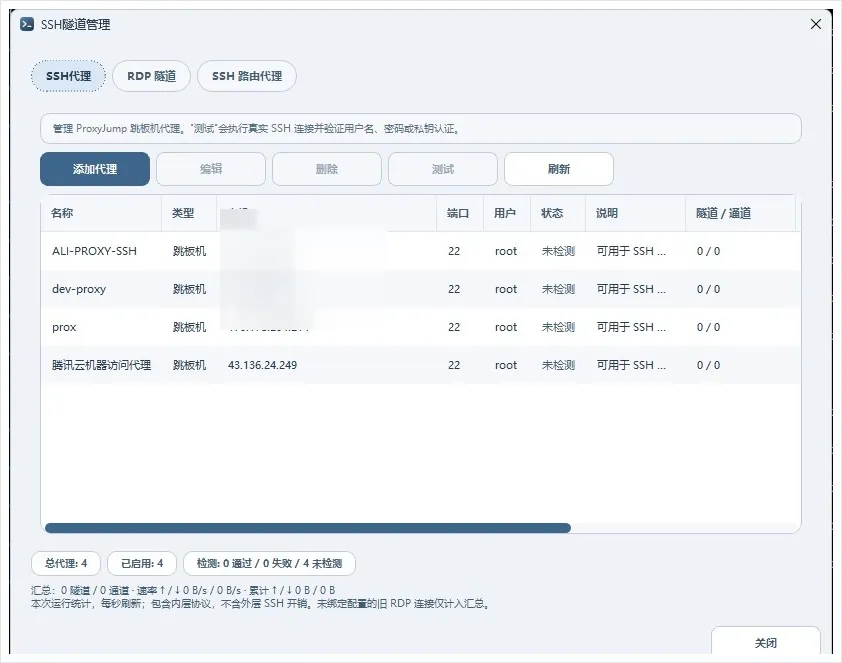Viewport: 842px width, 663px height.
Task: Click the 测试 button
Action: coord(443,169)
